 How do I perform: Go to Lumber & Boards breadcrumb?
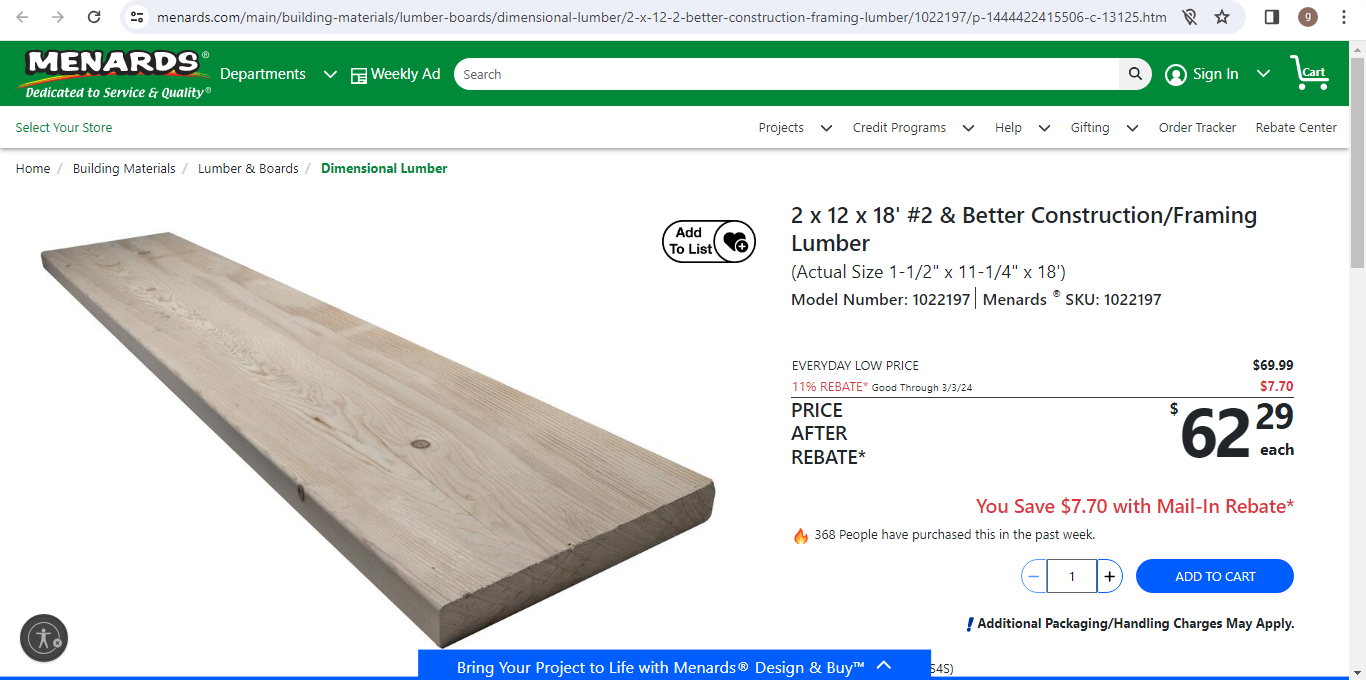(248, 168)
